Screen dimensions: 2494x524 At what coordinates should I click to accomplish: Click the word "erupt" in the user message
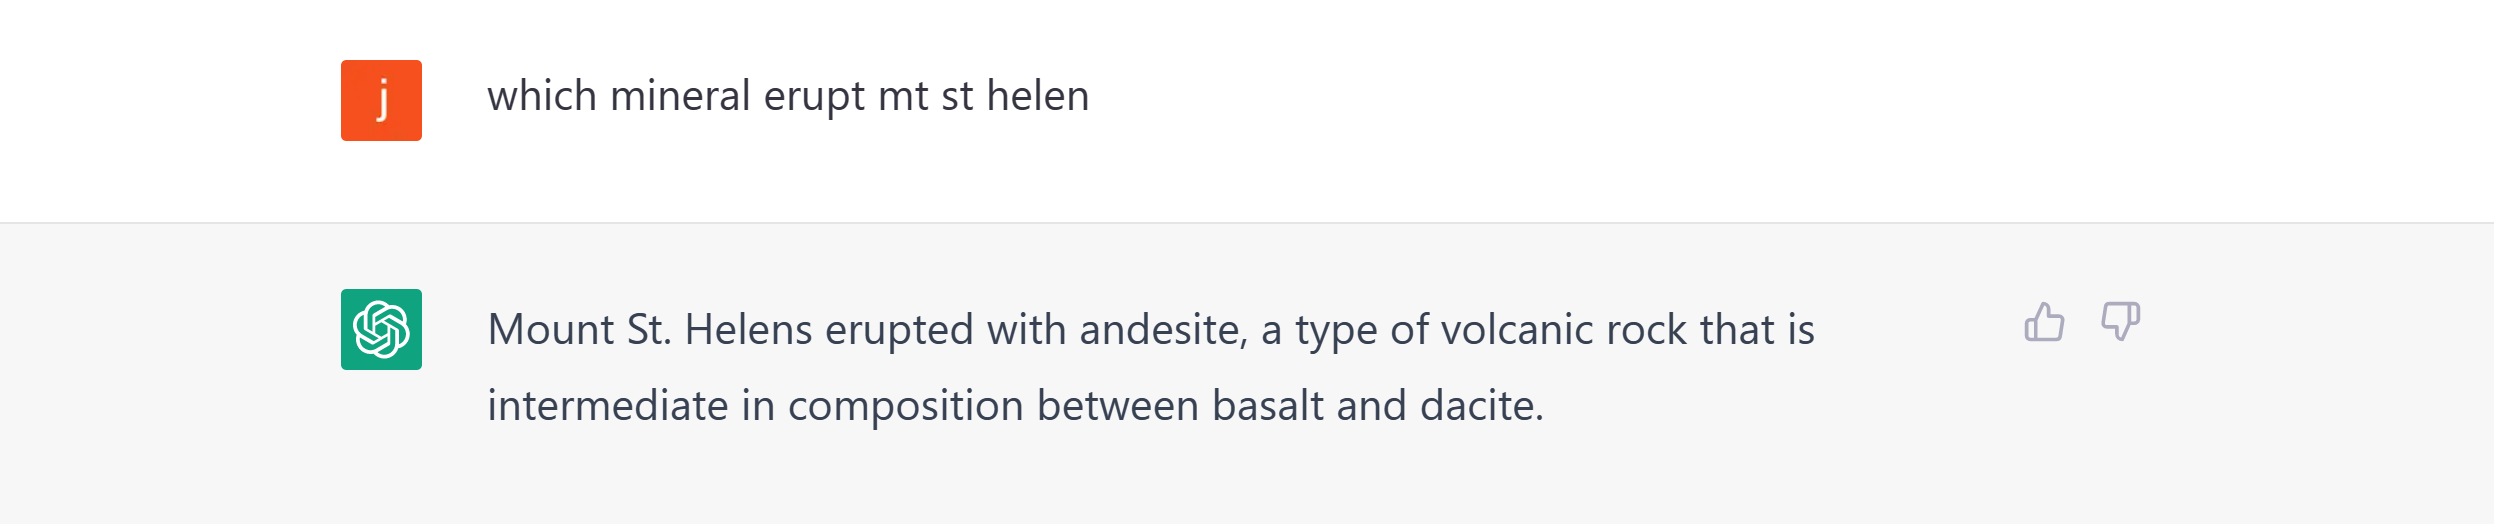(814, 97)
